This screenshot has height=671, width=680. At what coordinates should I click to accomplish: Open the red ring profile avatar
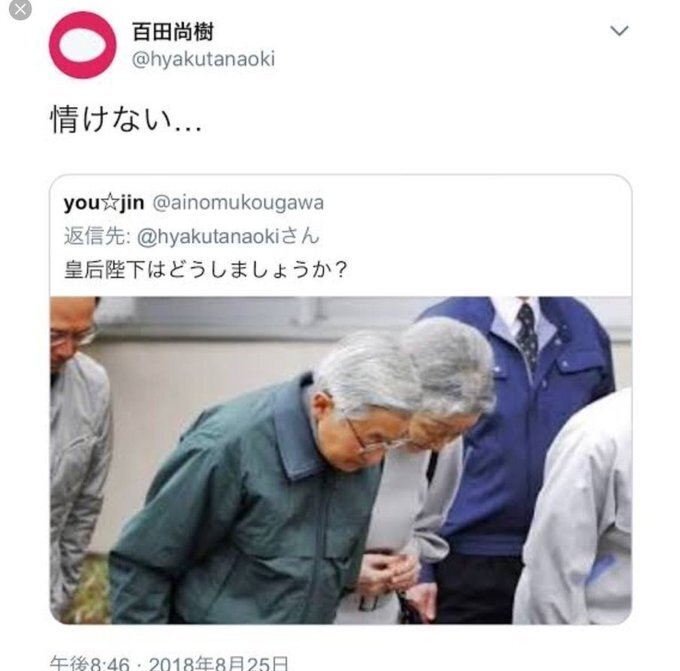pos(82,45)
